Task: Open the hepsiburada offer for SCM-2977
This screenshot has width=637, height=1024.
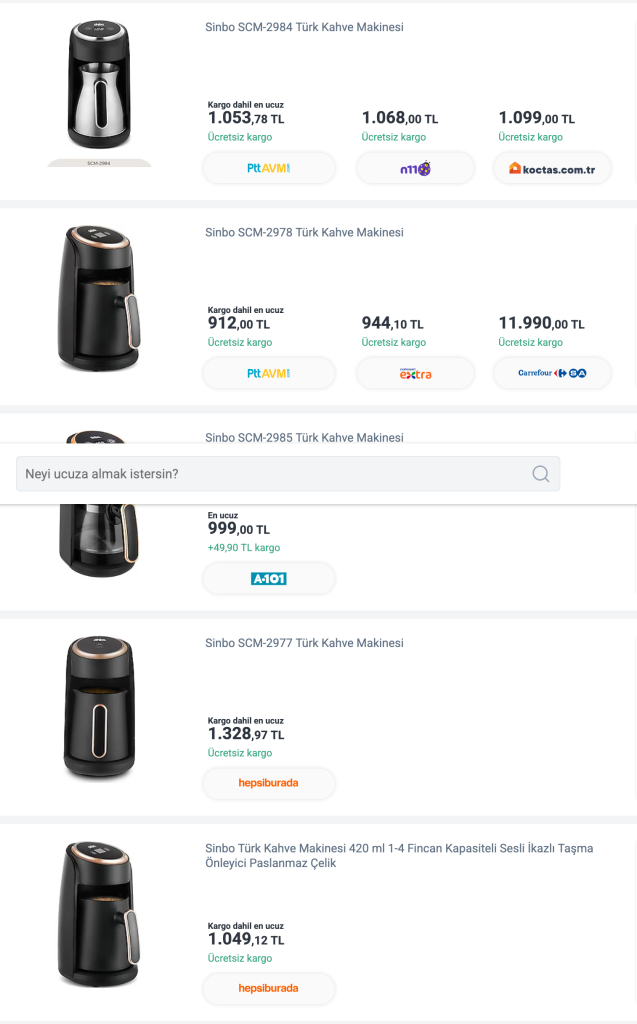Action: (x=269, y=783)
